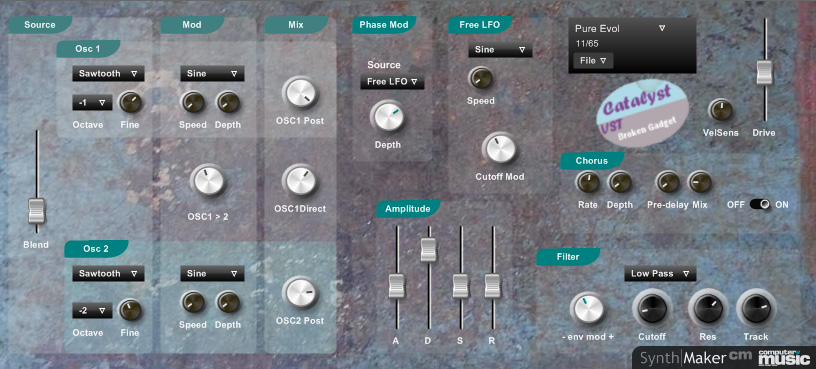Click the Phase Mod Depth knob

tap(388, 116)
